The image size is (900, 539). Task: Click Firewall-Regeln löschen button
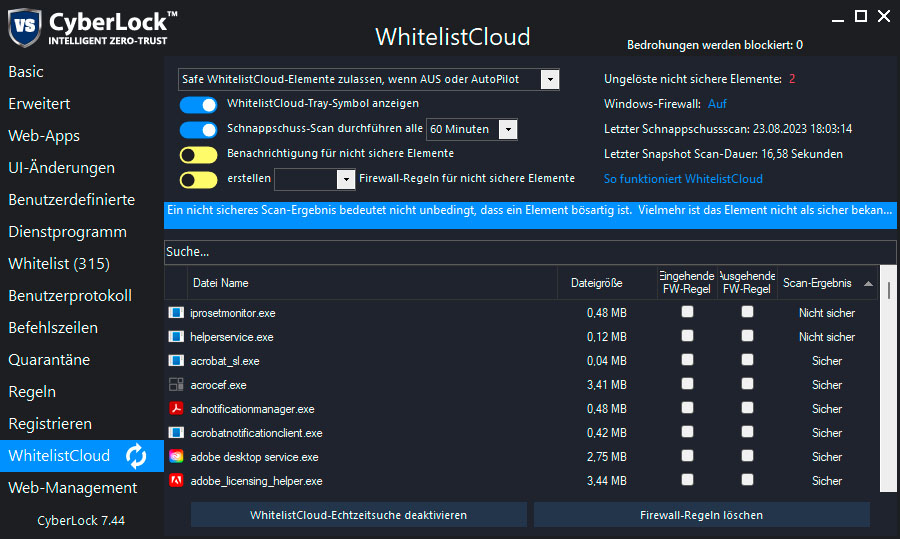(x=701, y=515)
